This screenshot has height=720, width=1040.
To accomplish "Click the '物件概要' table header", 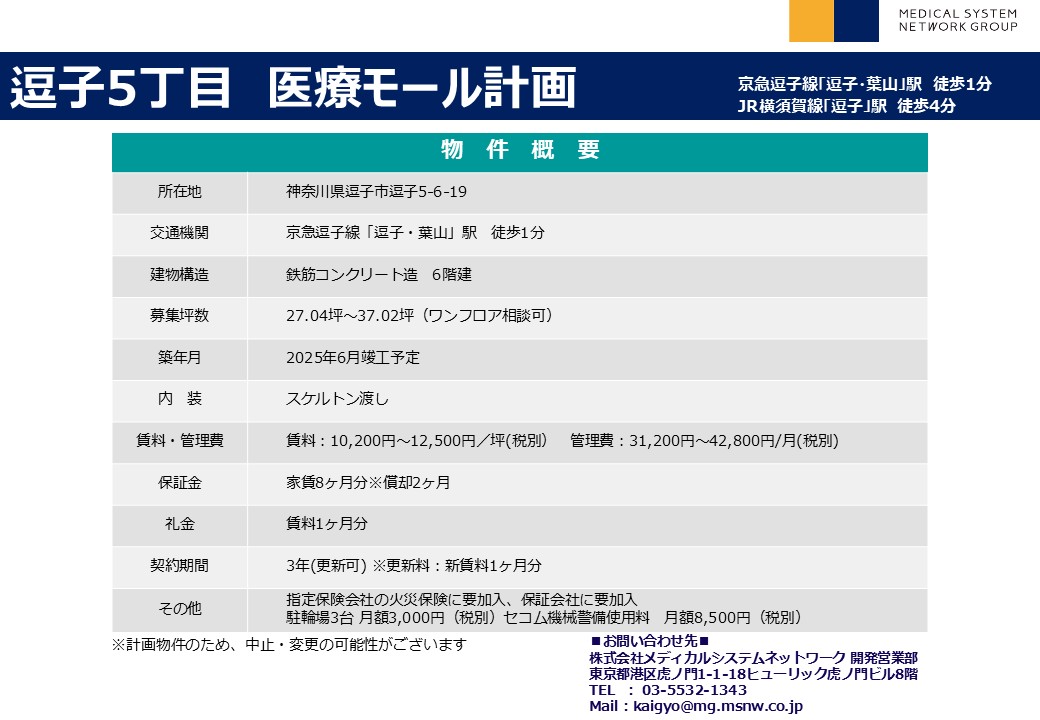I will point(520,150).
